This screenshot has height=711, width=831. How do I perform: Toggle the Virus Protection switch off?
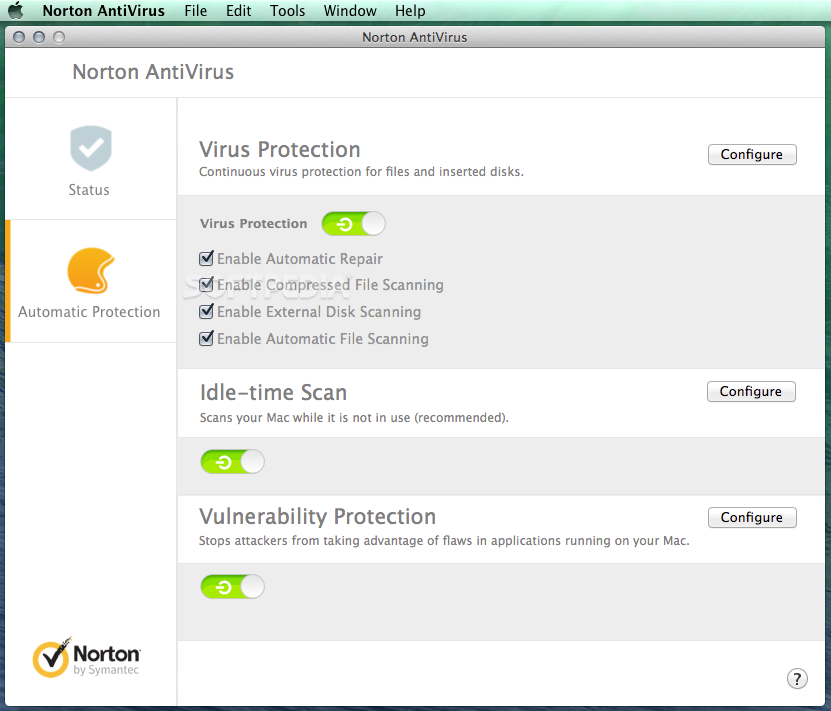point(353,224)
